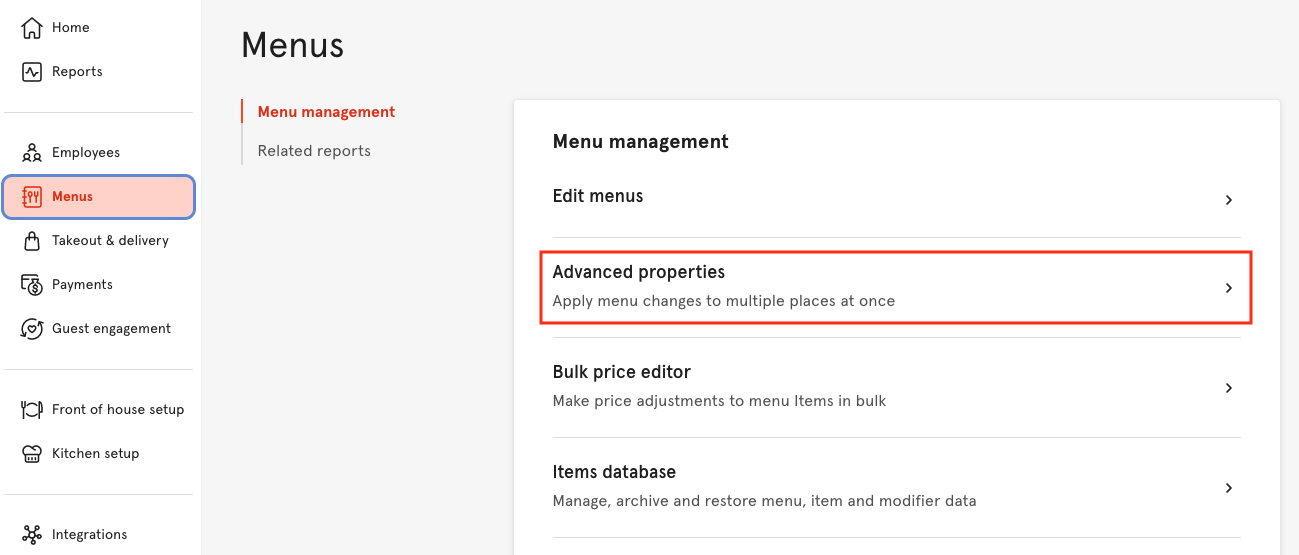Select the Menu management tab
This screenshot has width=1299, height=555.
[326, 112]
